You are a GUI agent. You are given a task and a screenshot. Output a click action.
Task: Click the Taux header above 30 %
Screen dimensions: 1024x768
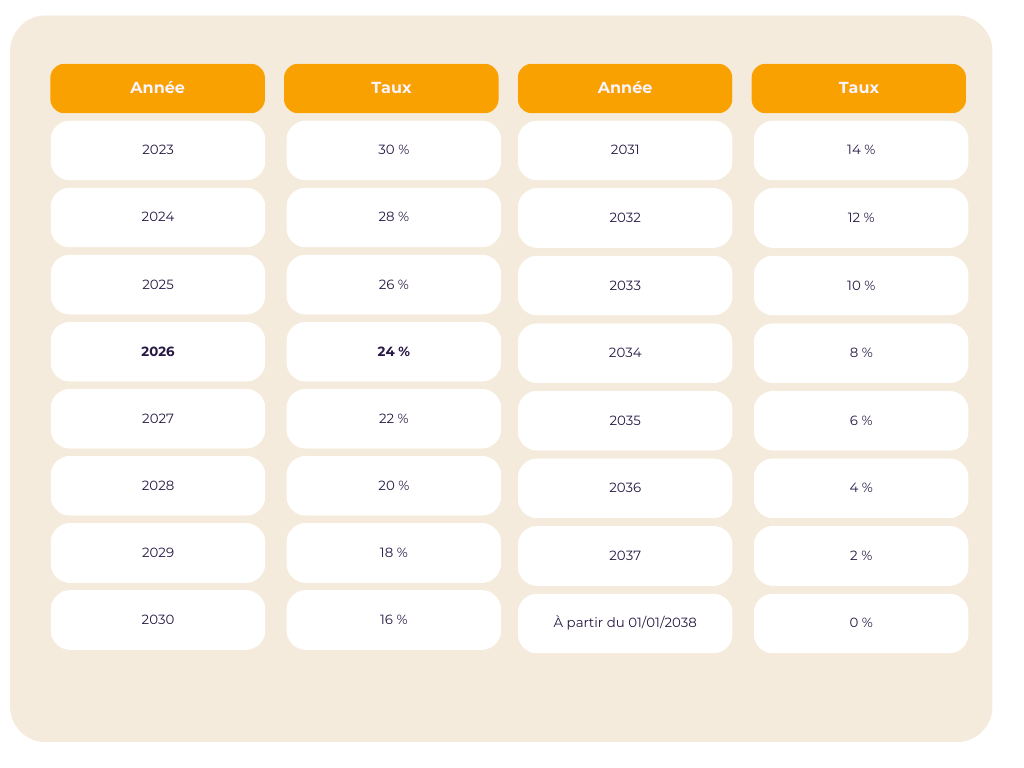point(391,88)
